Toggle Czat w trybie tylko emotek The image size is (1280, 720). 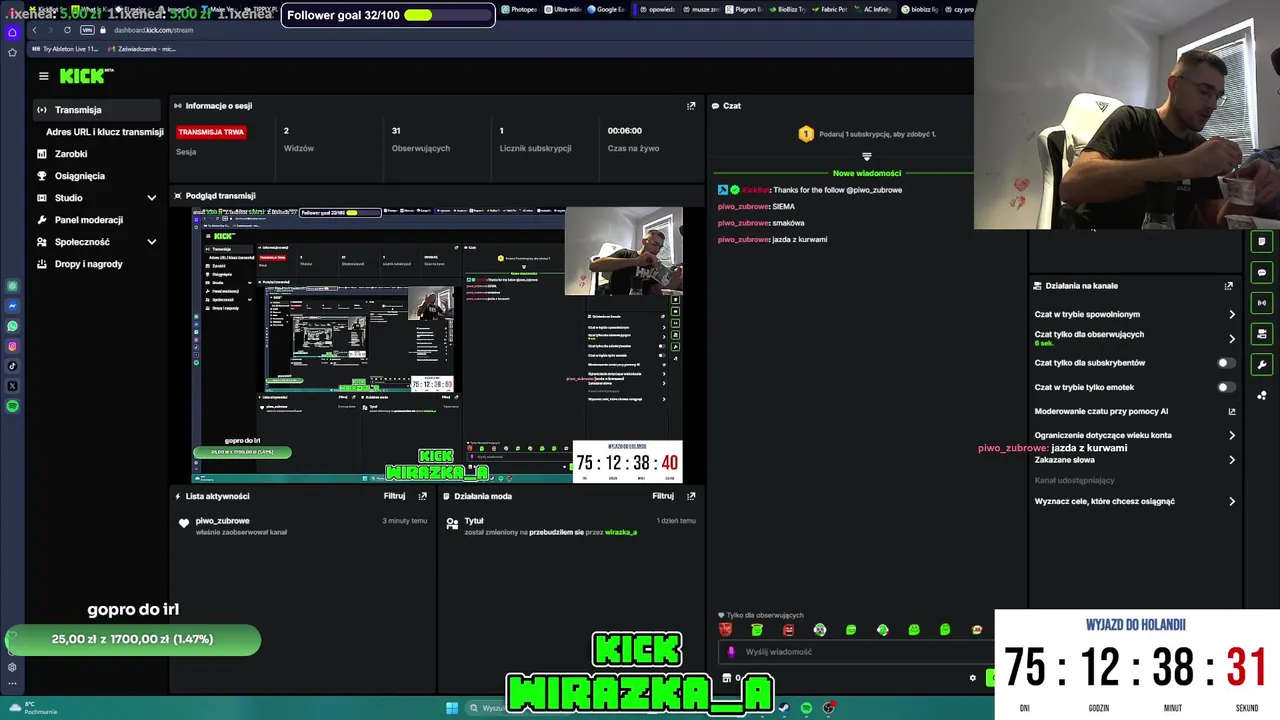tap(1225, 387)
